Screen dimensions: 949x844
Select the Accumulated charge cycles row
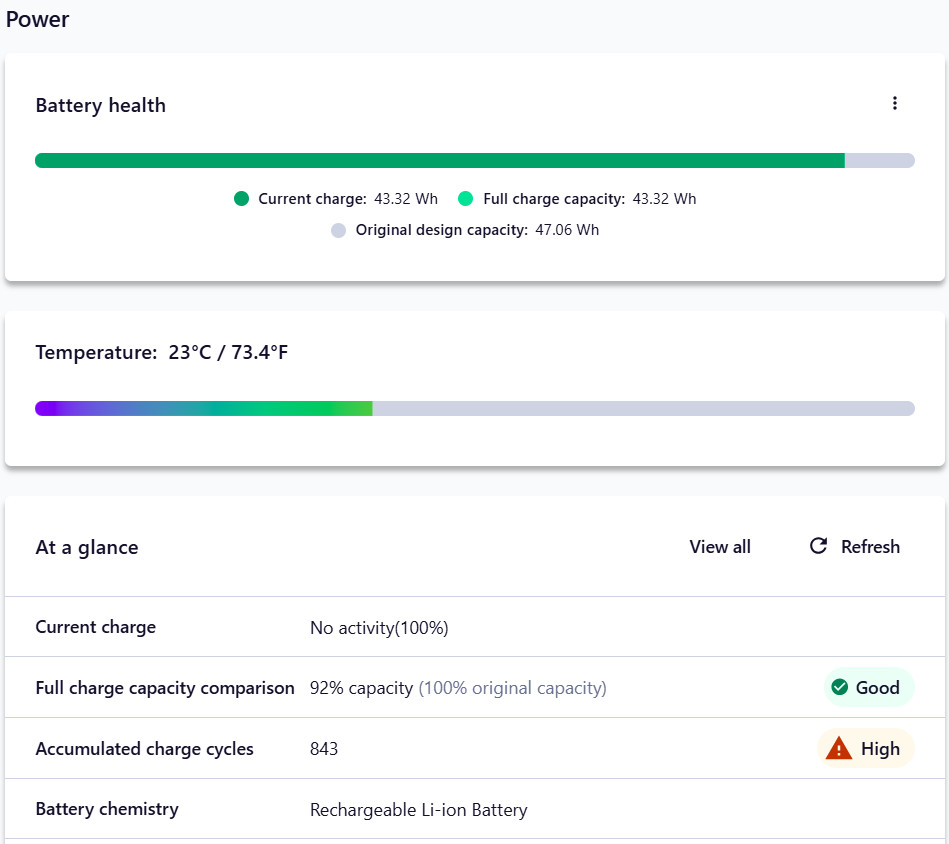pos(474,748)
